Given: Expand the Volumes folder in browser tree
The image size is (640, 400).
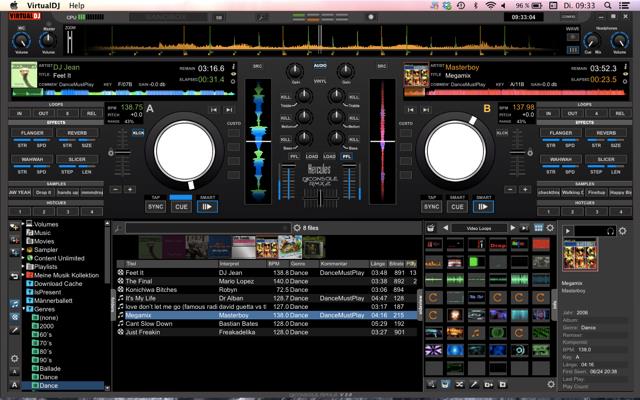Looking at the screenshot, I should 25,225.
